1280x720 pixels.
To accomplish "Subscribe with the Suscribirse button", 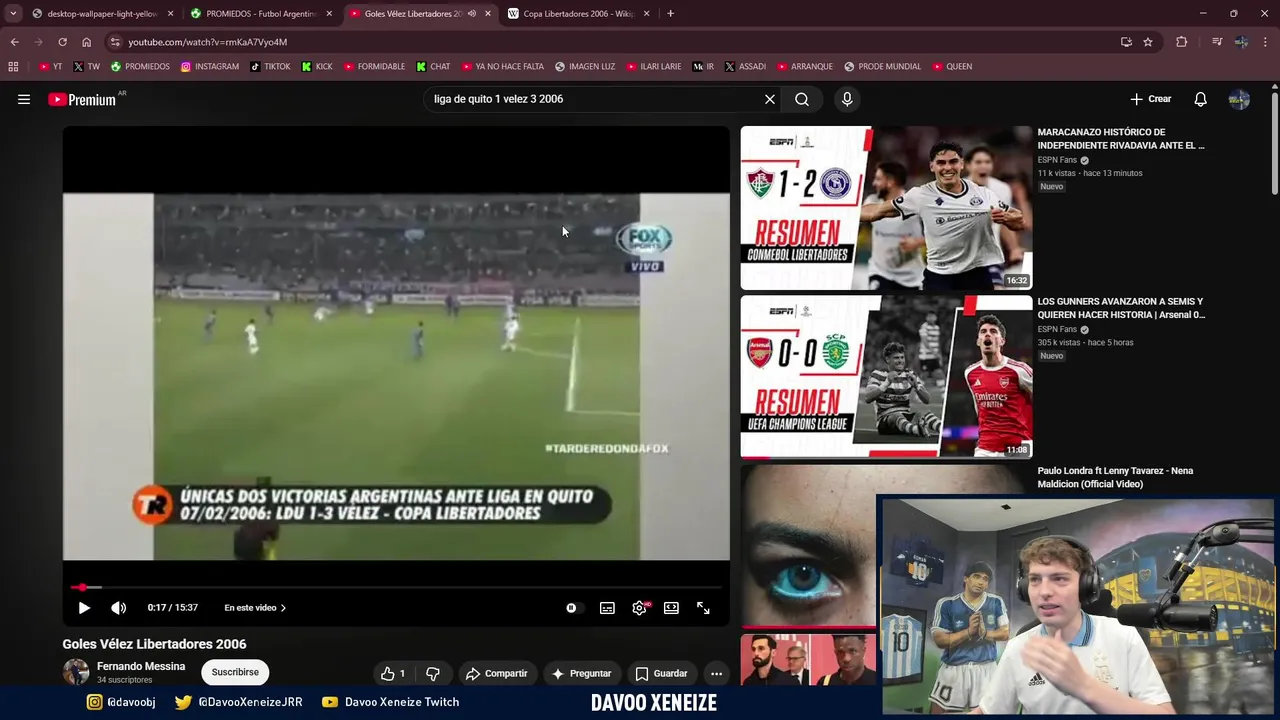I will coord(235,673).
